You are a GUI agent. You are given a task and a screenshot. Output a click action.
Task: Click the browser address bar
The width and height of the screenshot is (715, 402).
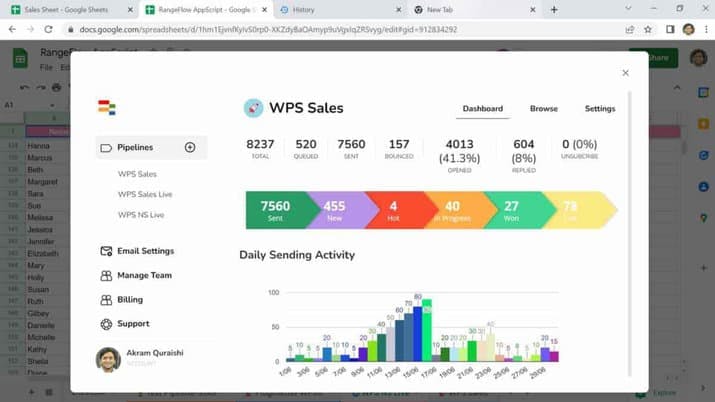click(x=347, y=29)
